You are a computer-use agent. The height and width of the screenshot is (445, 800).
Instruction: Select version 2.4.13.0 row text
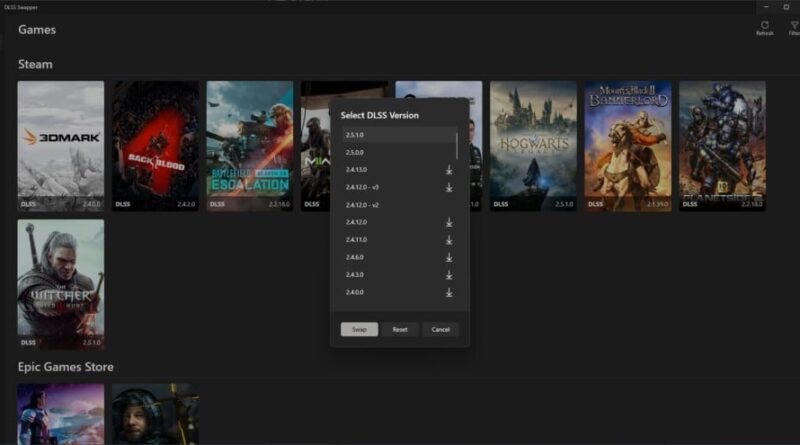356,170
